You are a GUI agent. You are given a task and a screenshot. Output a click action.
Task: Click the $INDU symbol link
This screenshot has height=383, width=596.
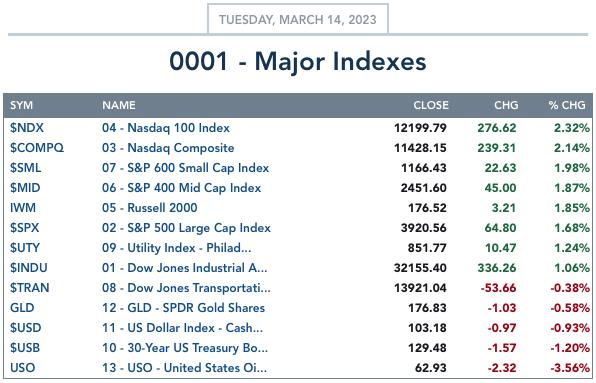tap(29, 268)
